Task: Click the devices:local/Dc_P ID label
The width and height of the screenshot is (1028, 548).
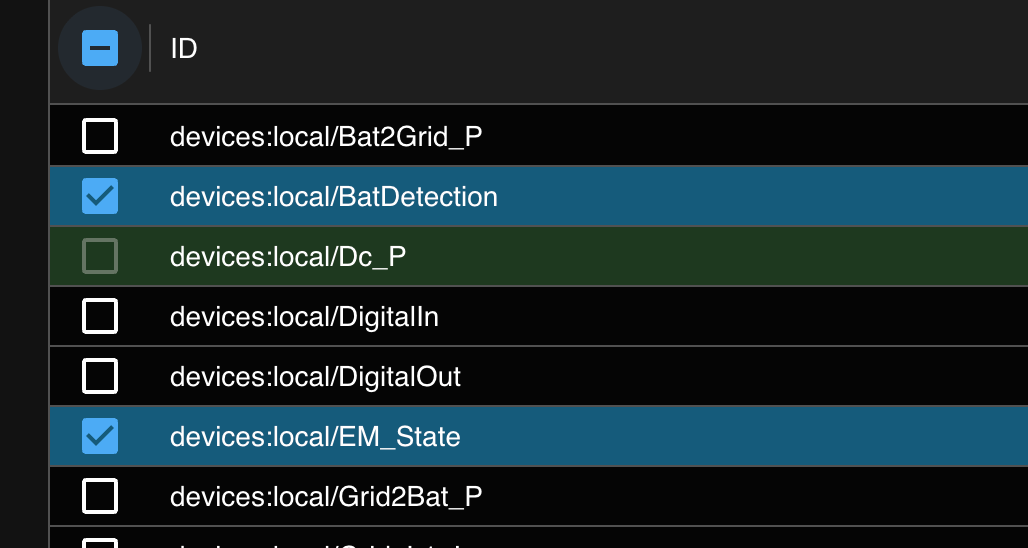Action: coord(288,256)
